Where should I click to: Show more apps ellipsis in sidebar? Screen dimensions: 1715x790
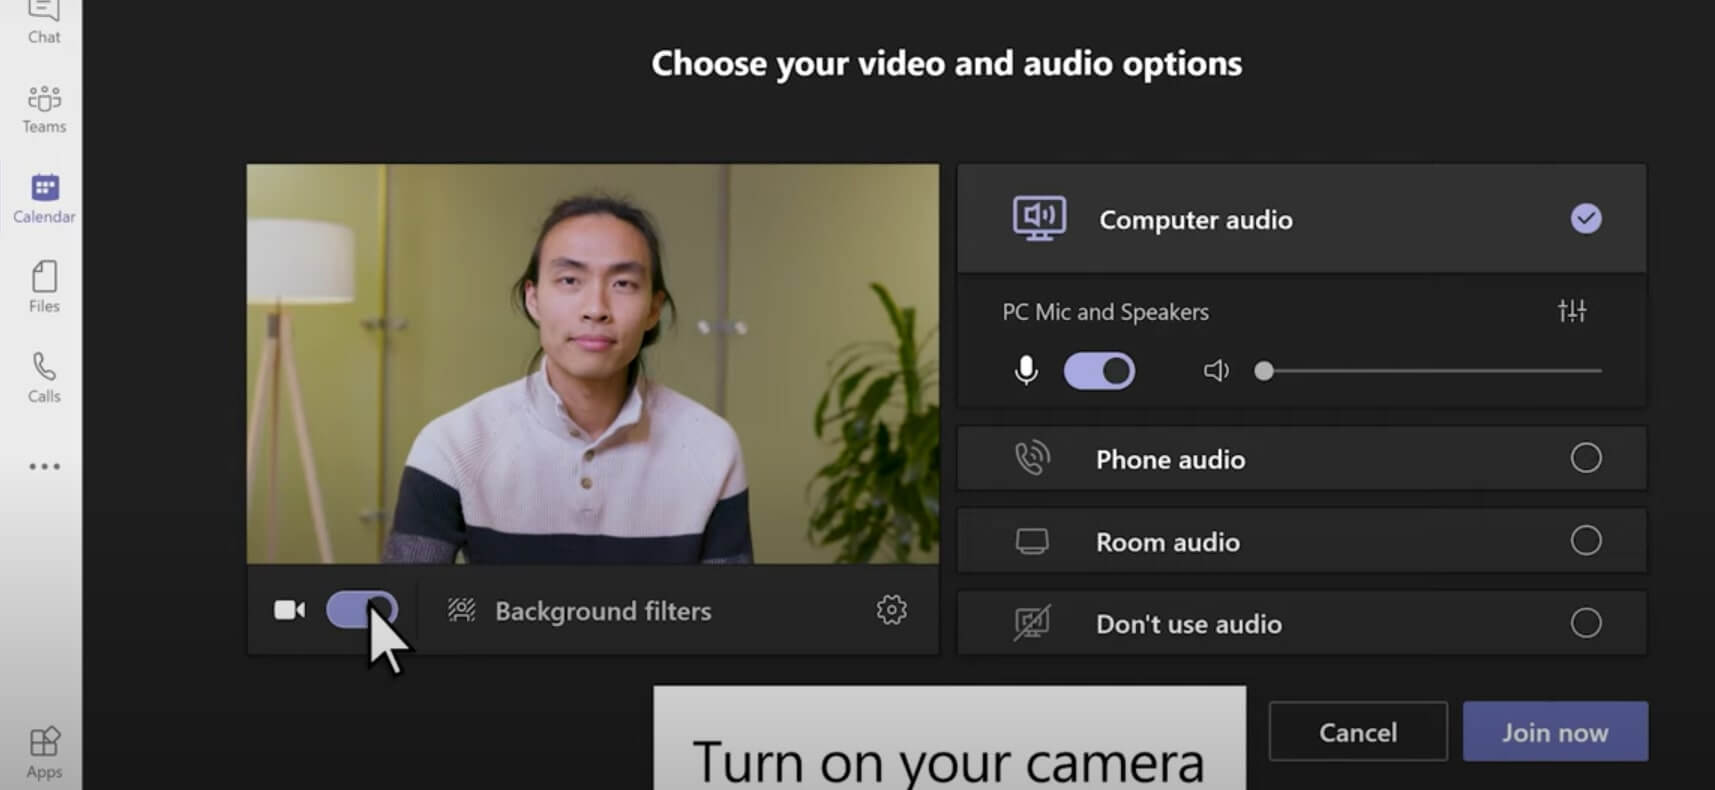click(x=44, y=466)
